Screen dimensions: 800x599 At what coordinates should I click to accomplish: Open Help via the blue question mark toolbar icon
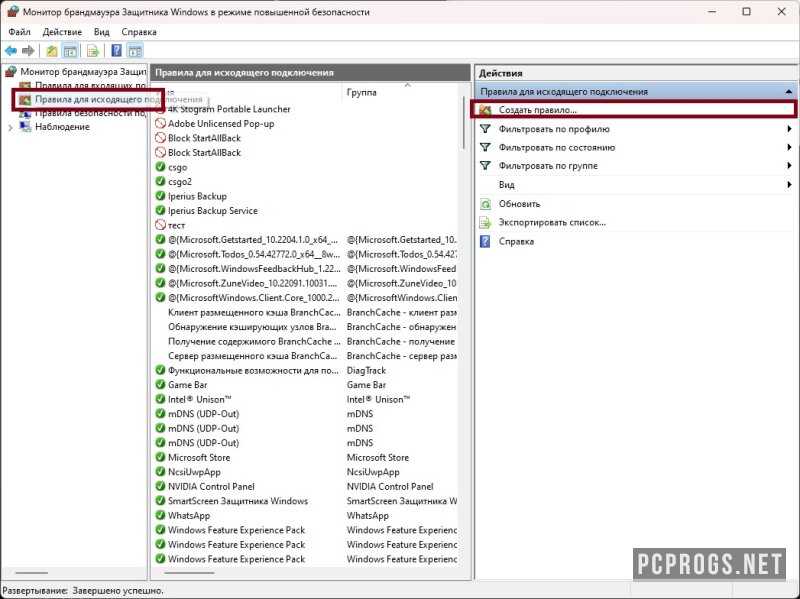116,51
